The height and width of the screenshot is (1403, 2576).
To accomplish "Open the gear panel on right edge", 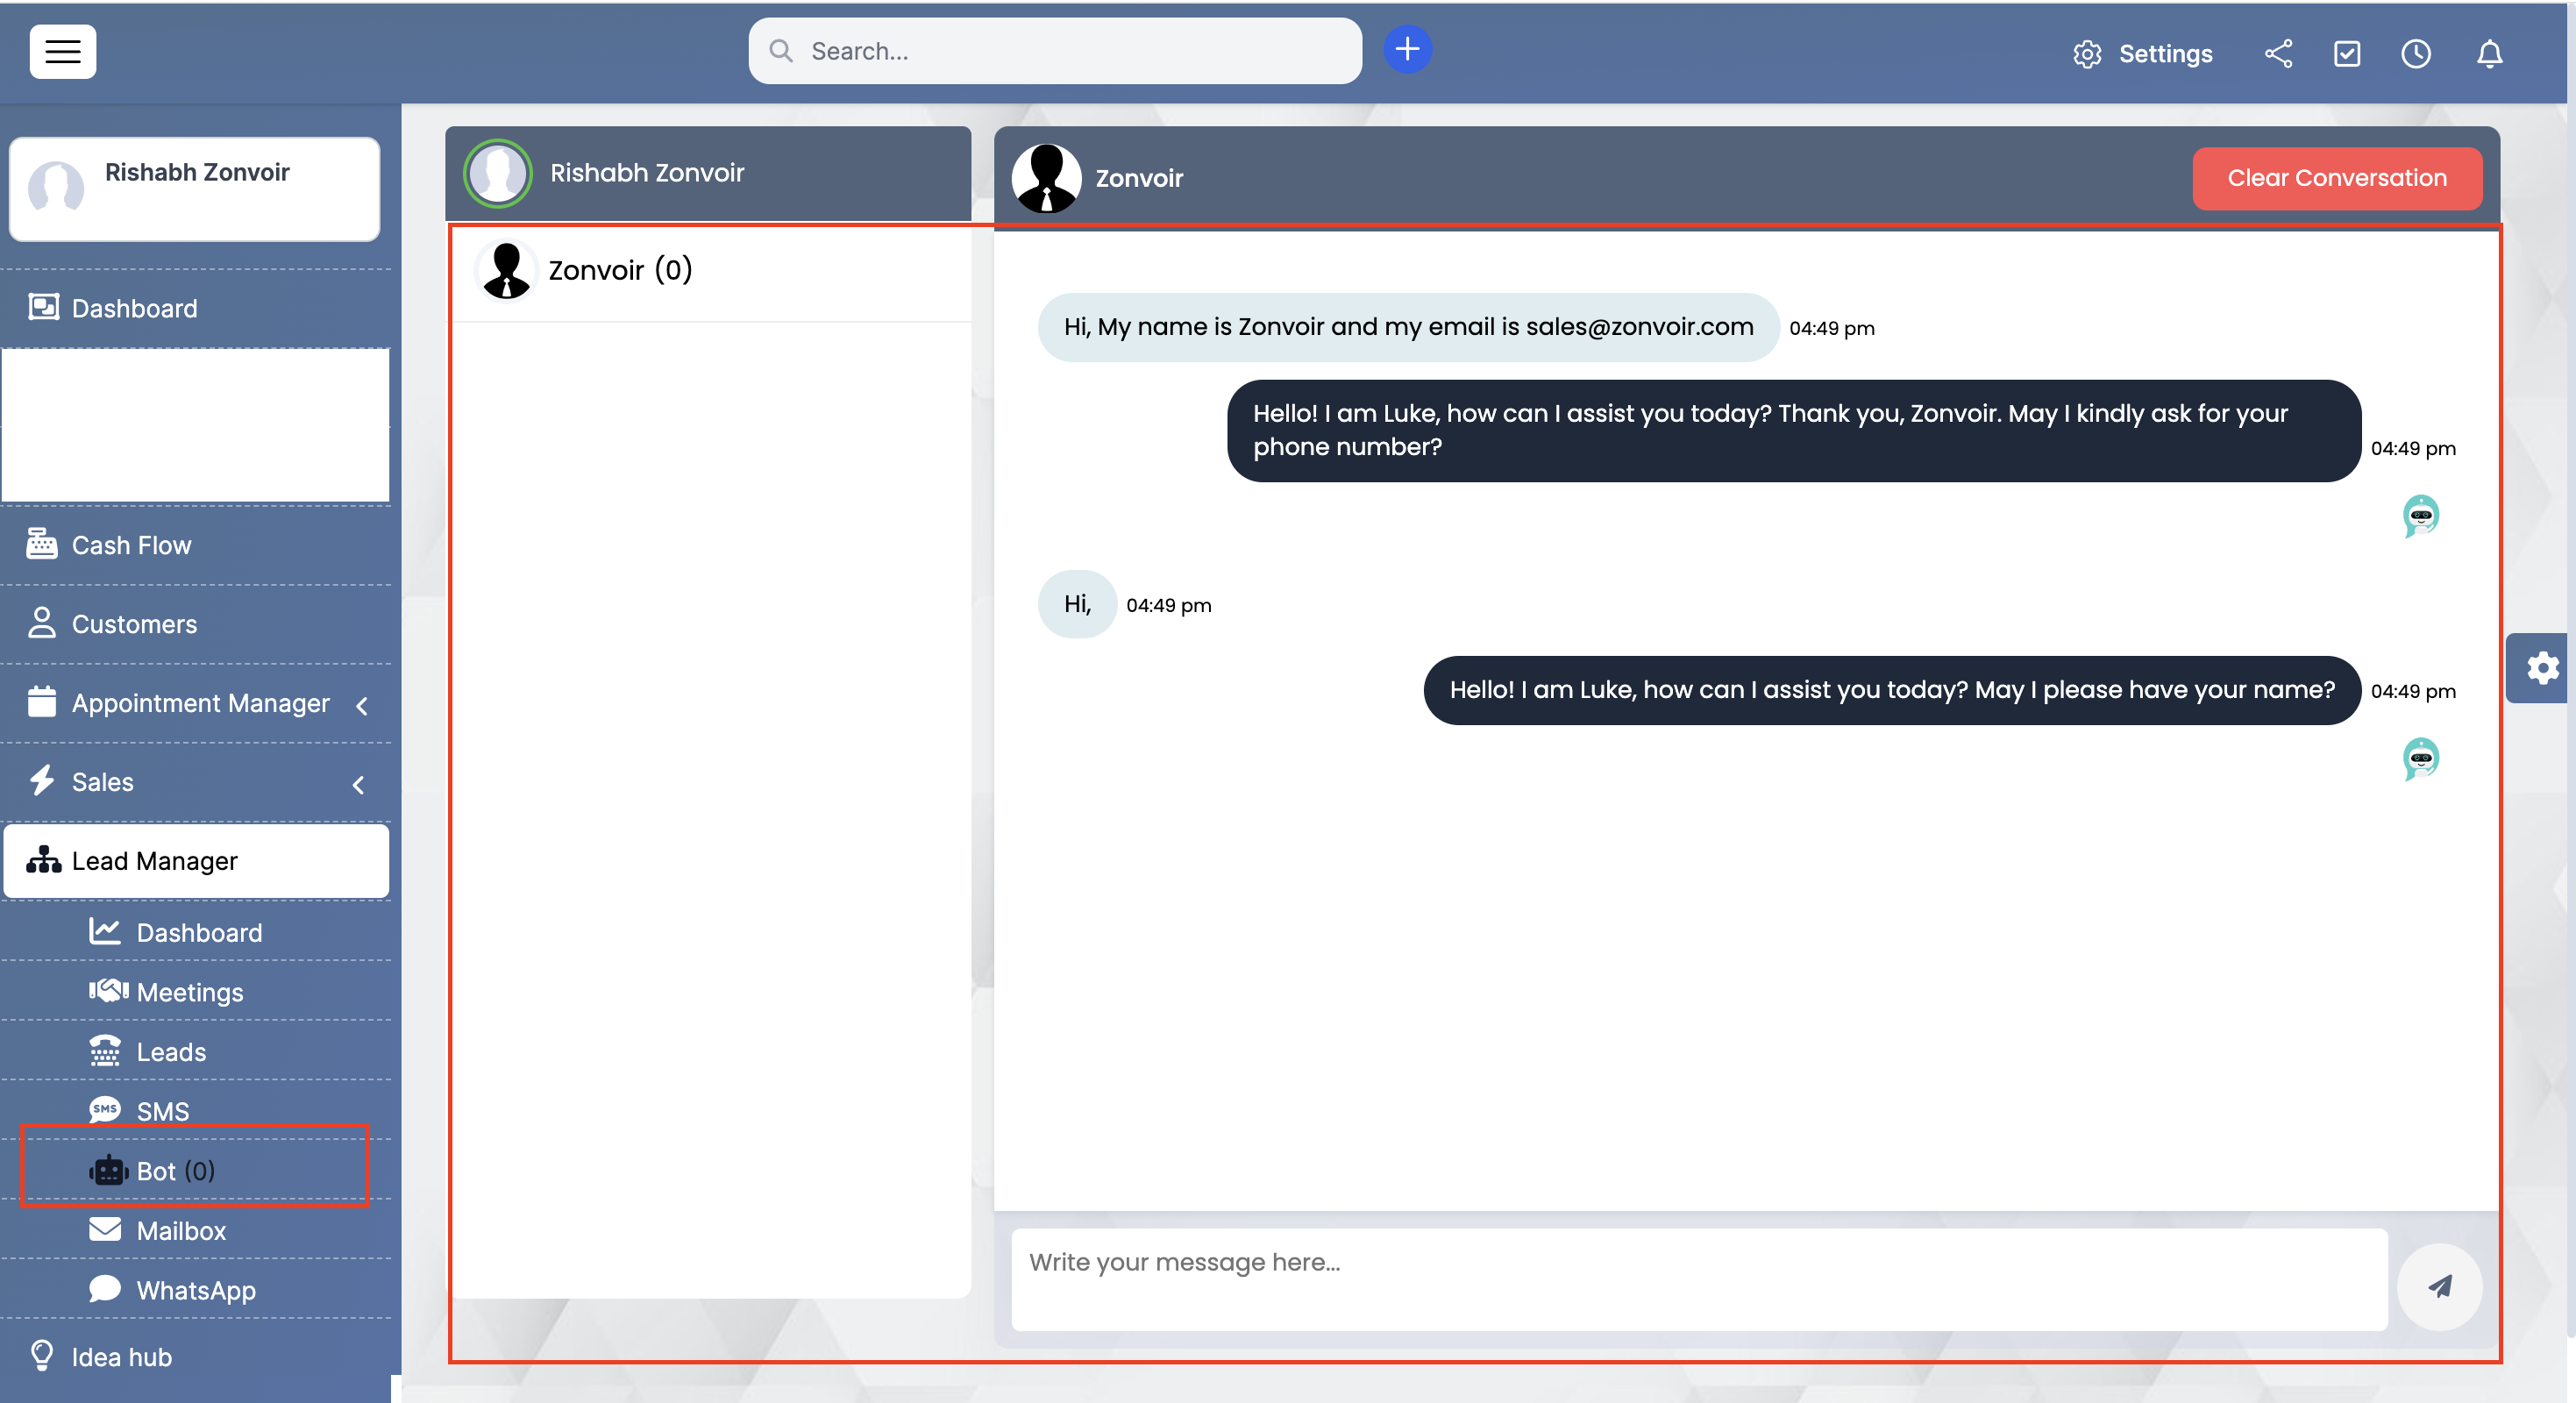I will click(x=2541, y=667).
